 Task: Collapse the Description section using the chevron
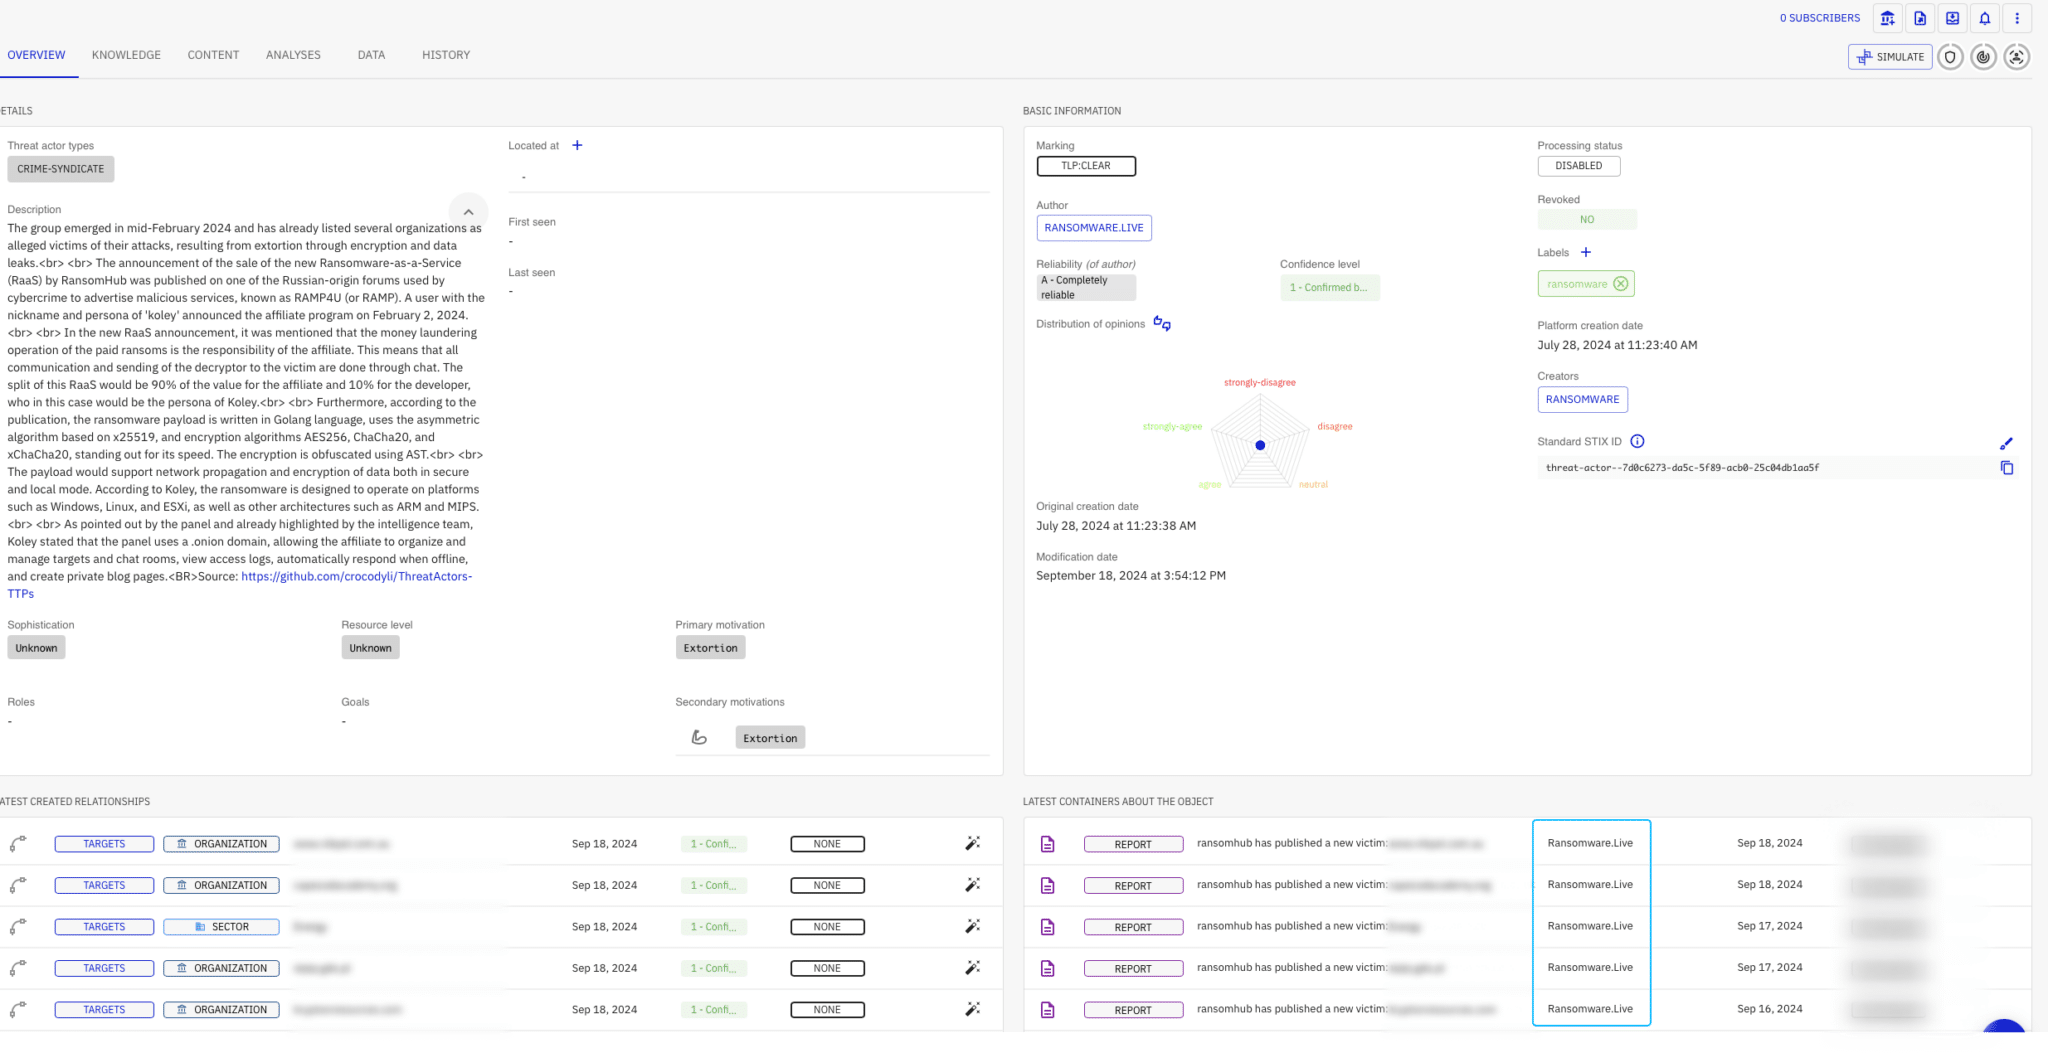(468, 211)
